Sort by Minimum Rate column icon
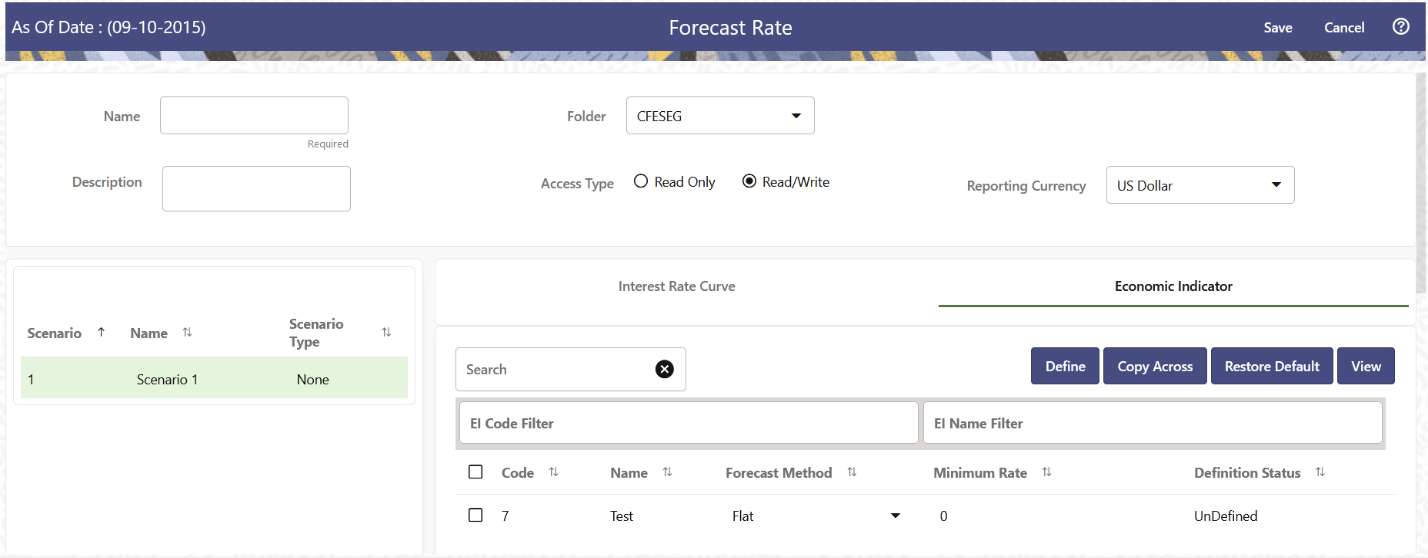This screenshot has height=558, width=1428. click(1047, 472)
